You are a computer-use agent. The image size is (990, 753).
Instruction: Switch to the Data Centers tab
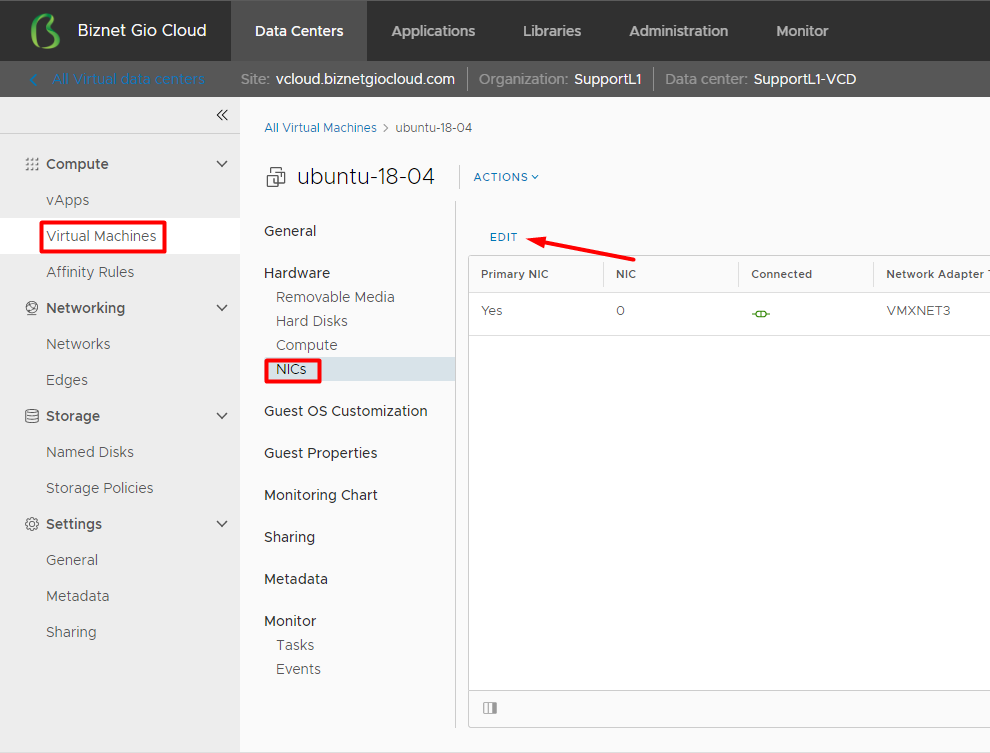point(299,31)
